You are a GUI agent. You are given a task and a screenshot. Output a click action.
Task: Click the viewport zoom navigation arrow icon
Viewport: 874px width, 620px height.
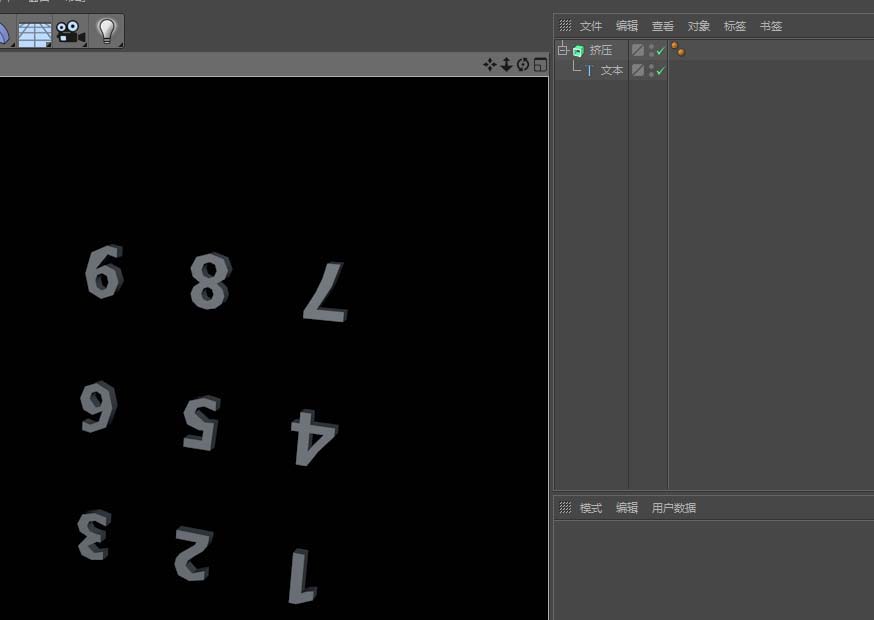[x=506, y=65]
